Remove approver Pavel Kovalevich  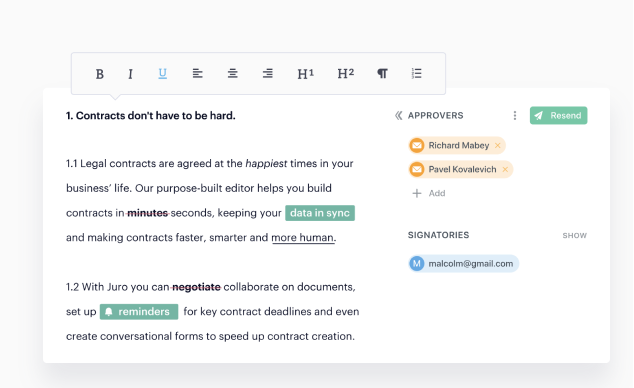[x=505, y=169]
